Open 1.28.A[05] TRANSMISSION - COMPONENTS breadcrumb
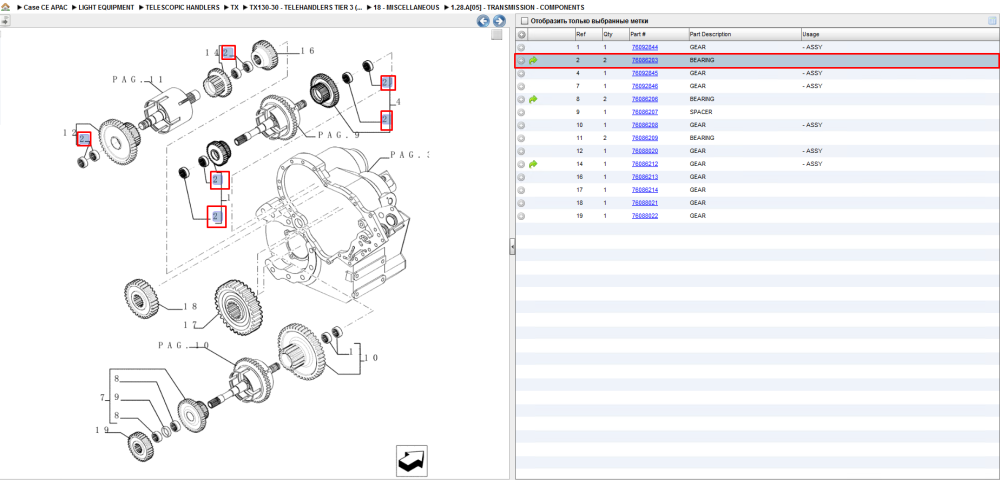This screenshot has width=1000, height=480. coord(517,7)
